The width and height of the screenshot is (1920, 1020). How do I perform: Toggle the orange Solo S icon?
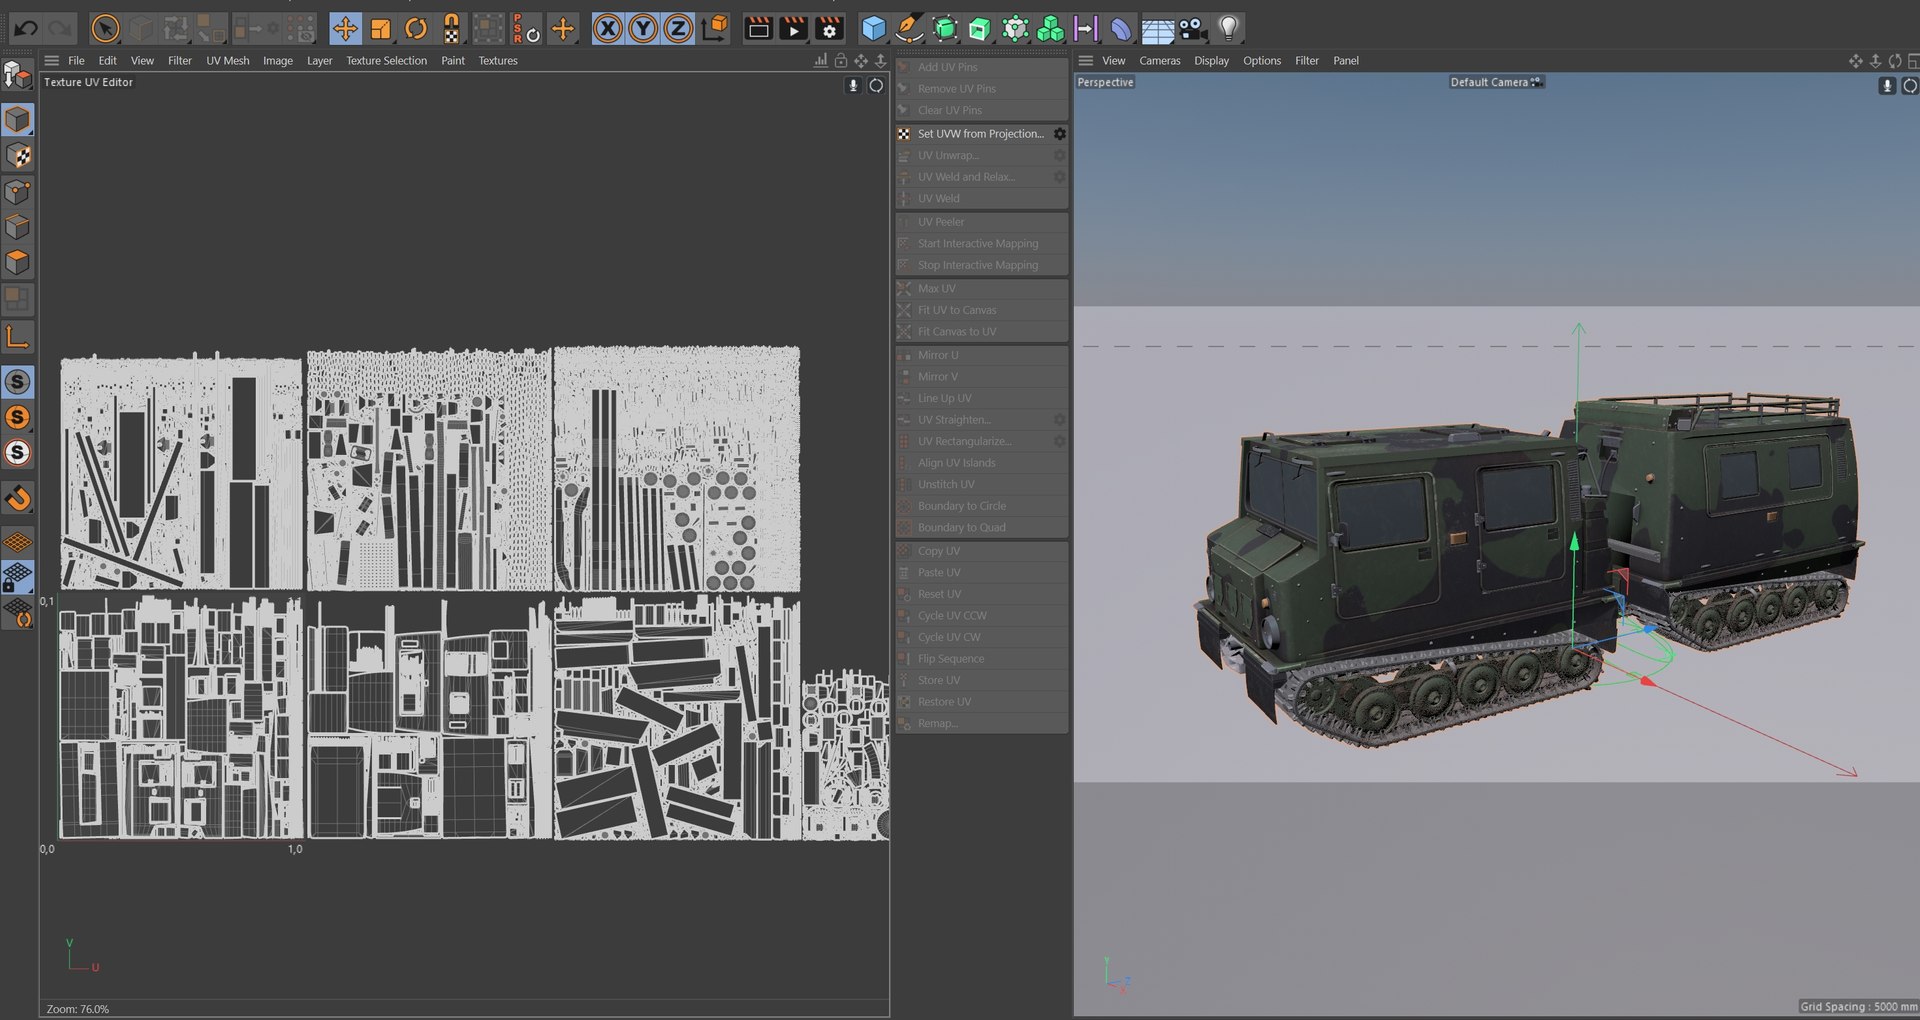click(x=18, y=417)
